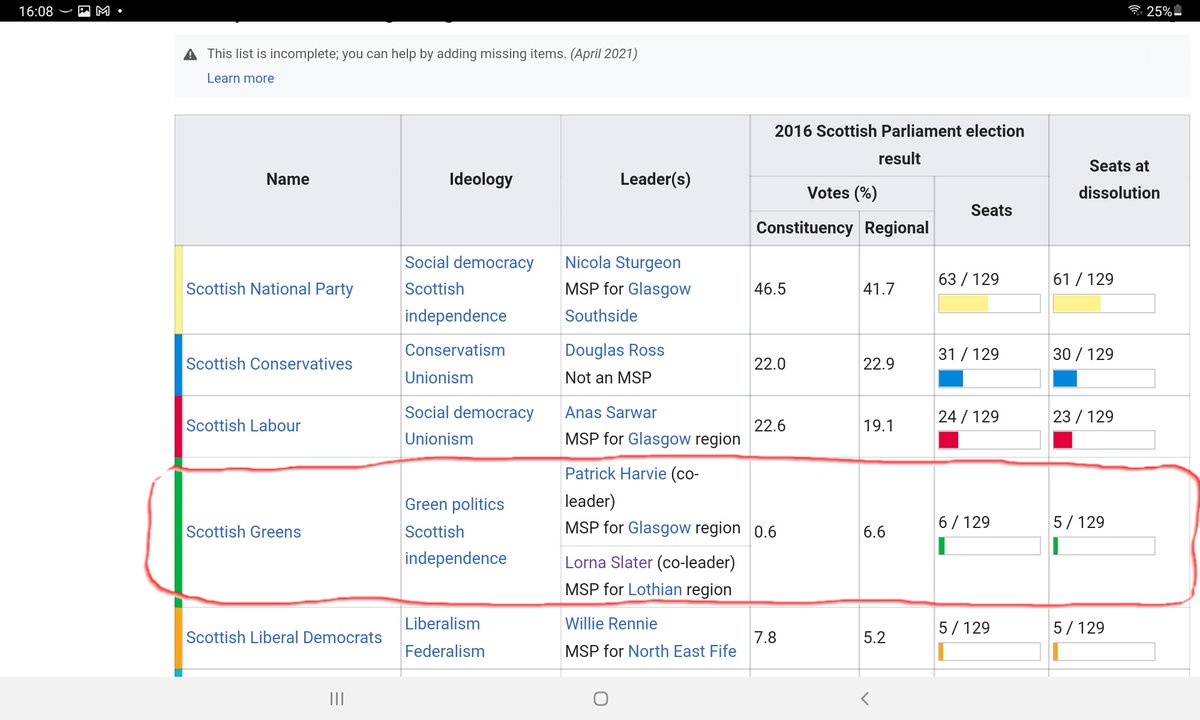Click the clock showing 16:08

(34, 11)
